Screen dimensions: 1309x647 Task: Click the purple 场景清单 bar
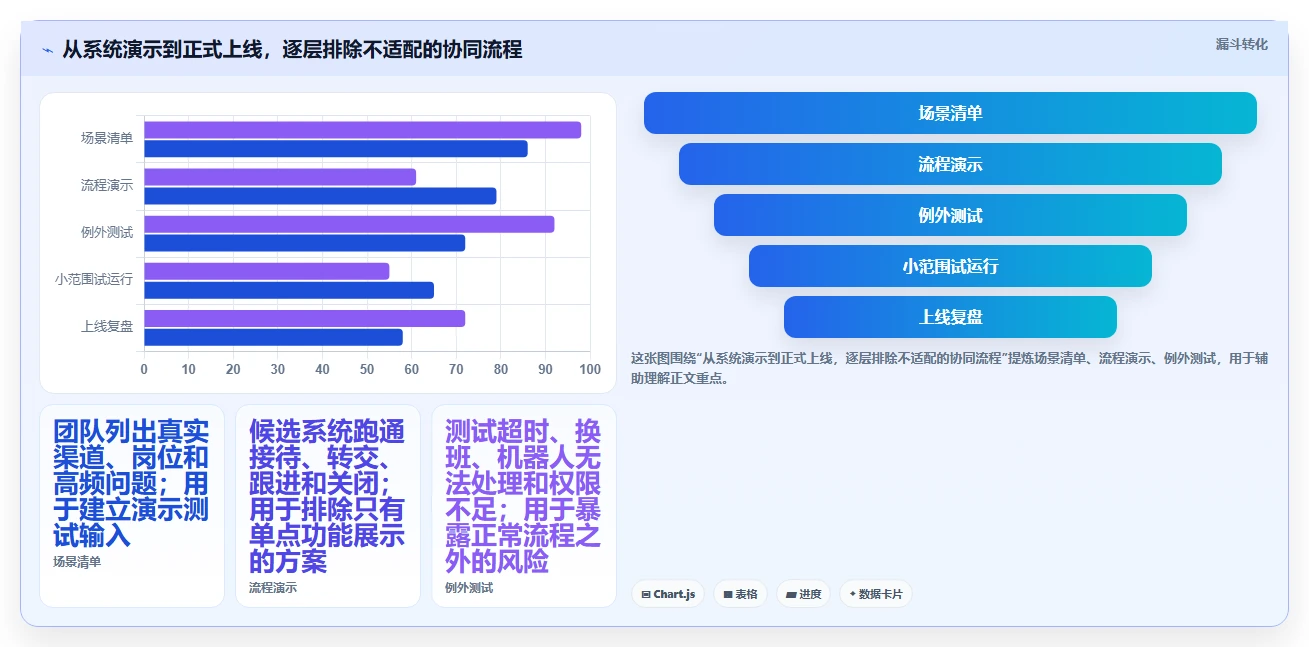362,130
